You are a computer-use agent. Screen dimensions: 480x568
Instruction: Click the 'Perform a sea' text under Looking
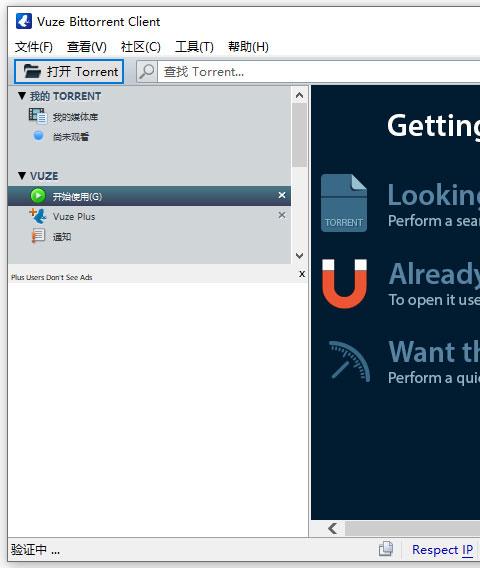[434, 221]
